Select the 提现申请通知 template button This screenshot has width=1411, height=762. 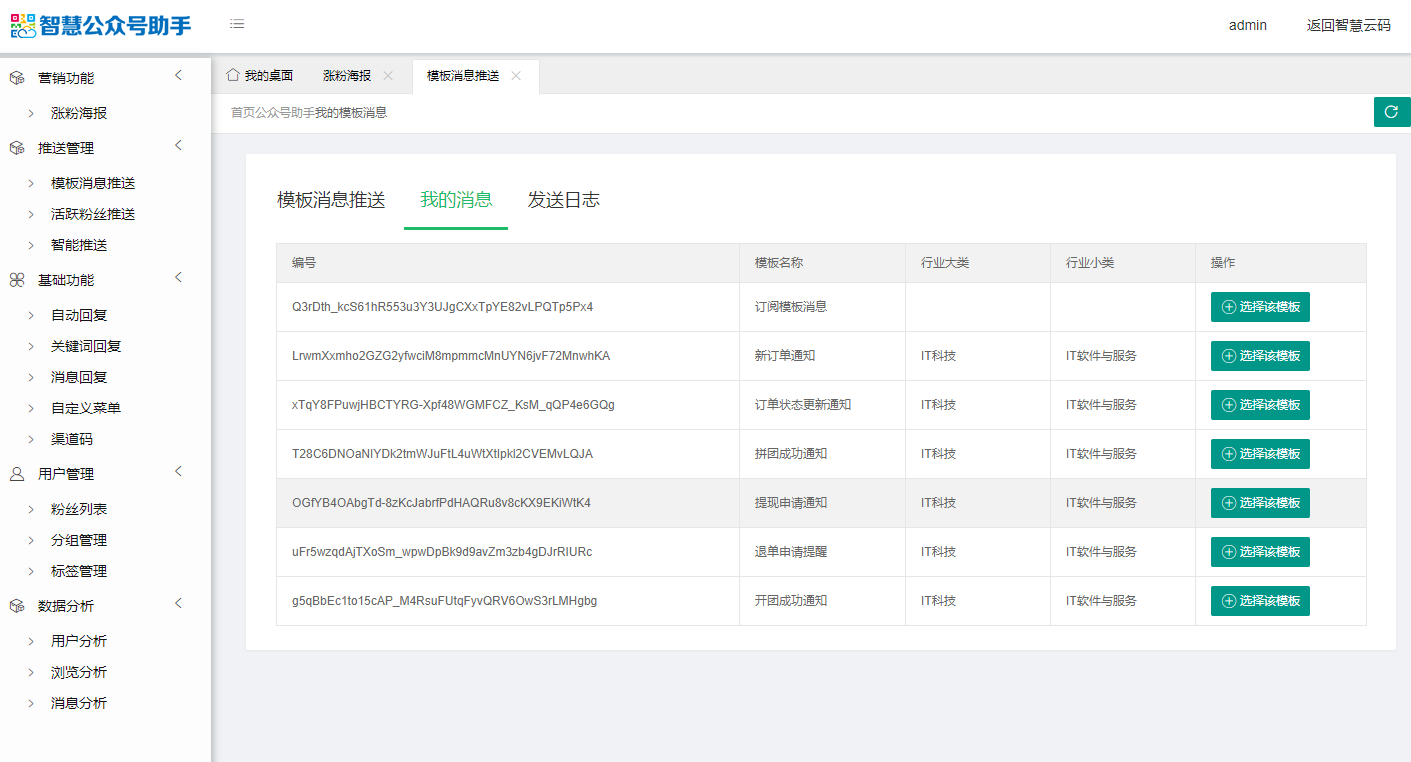pyautogui.click(x=1259, y=503)
